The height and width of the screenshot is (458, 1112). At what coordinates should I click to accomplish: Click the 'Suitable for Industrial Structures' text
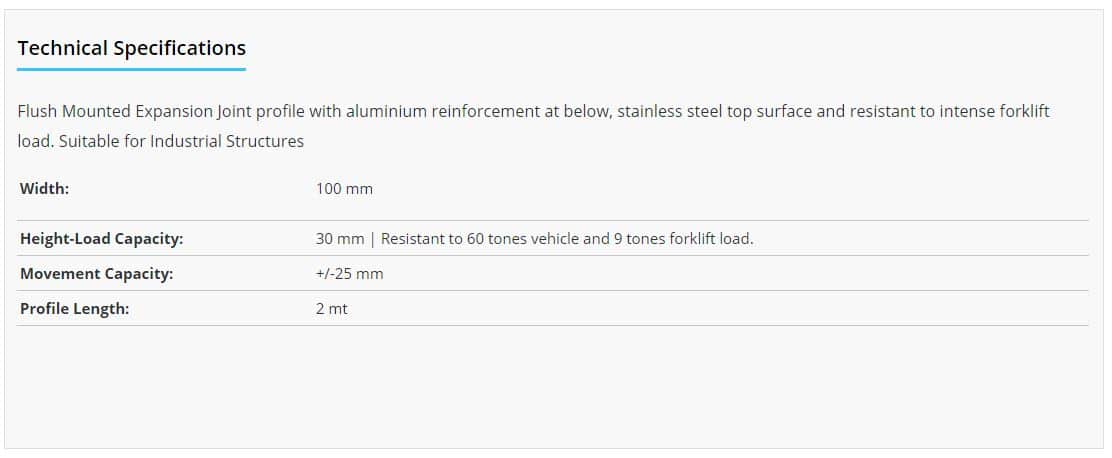[181, 141]
